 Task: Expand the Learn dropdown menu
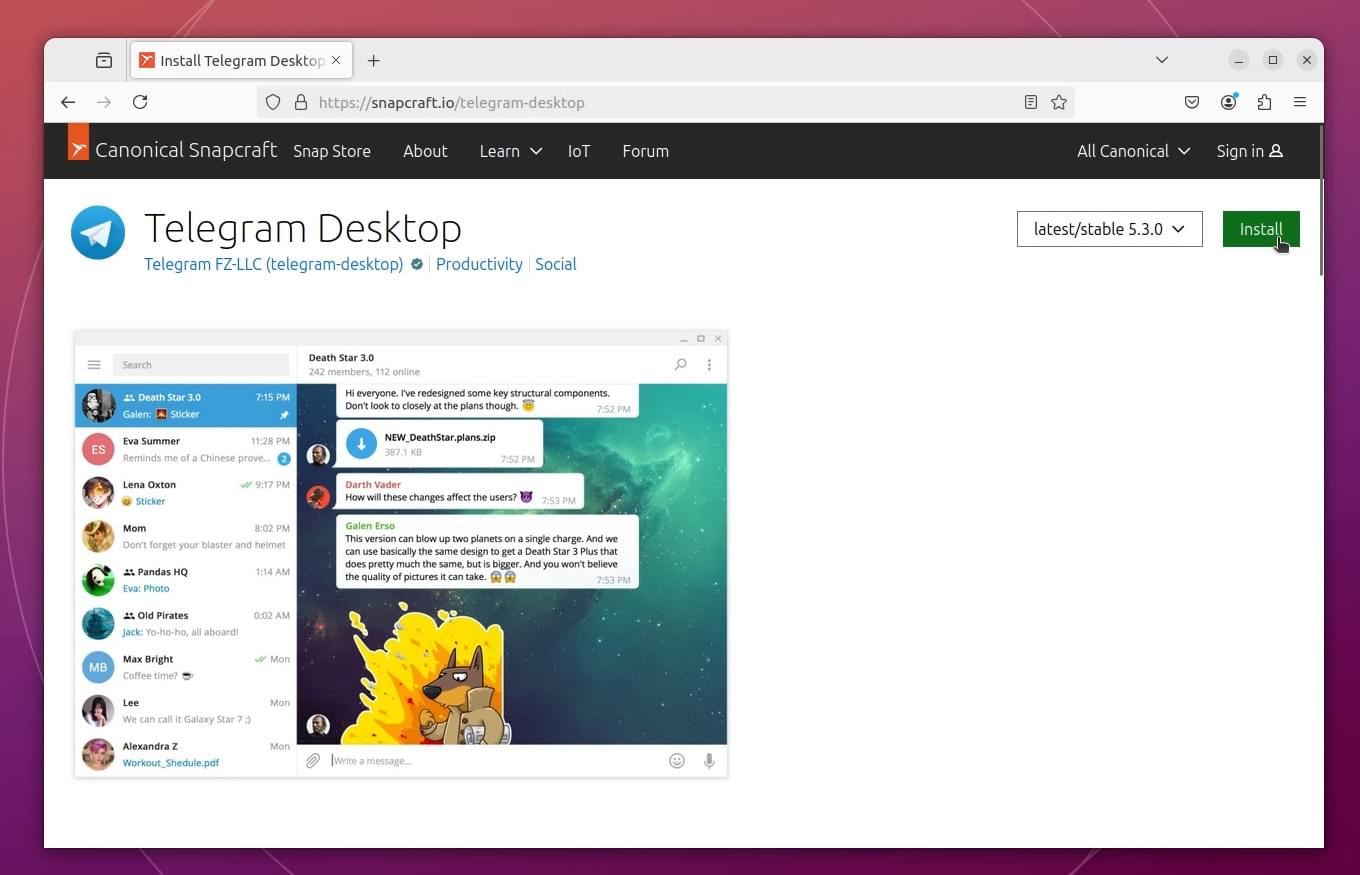tap(510, 151)
